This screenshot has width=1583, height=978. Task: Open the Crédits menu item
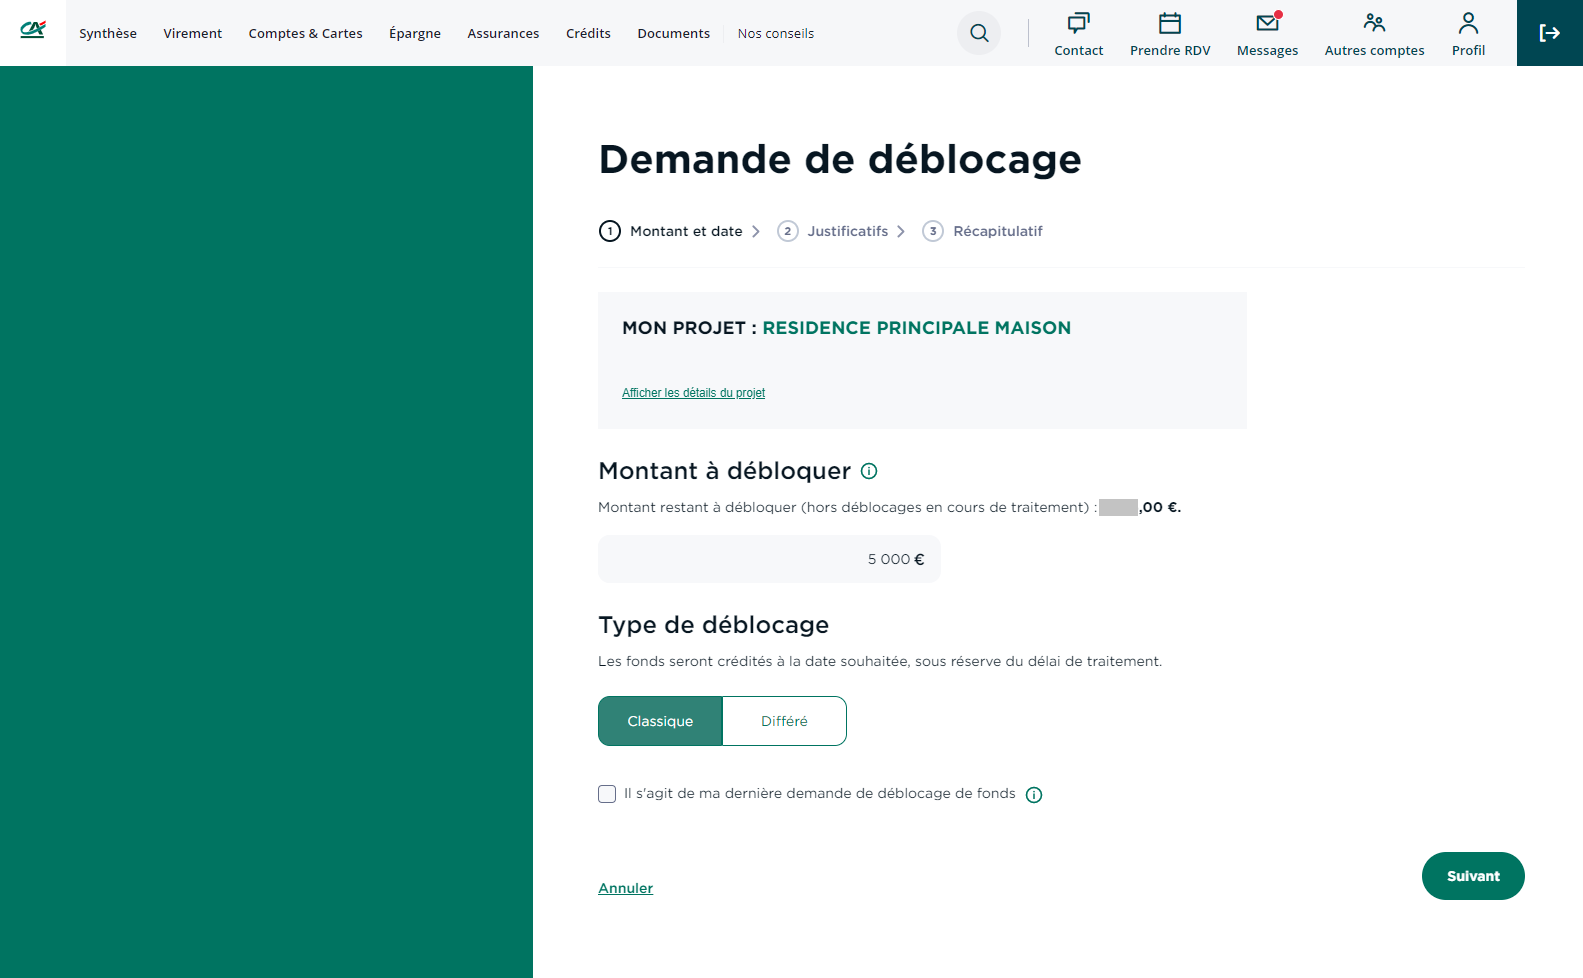[588, 33]
